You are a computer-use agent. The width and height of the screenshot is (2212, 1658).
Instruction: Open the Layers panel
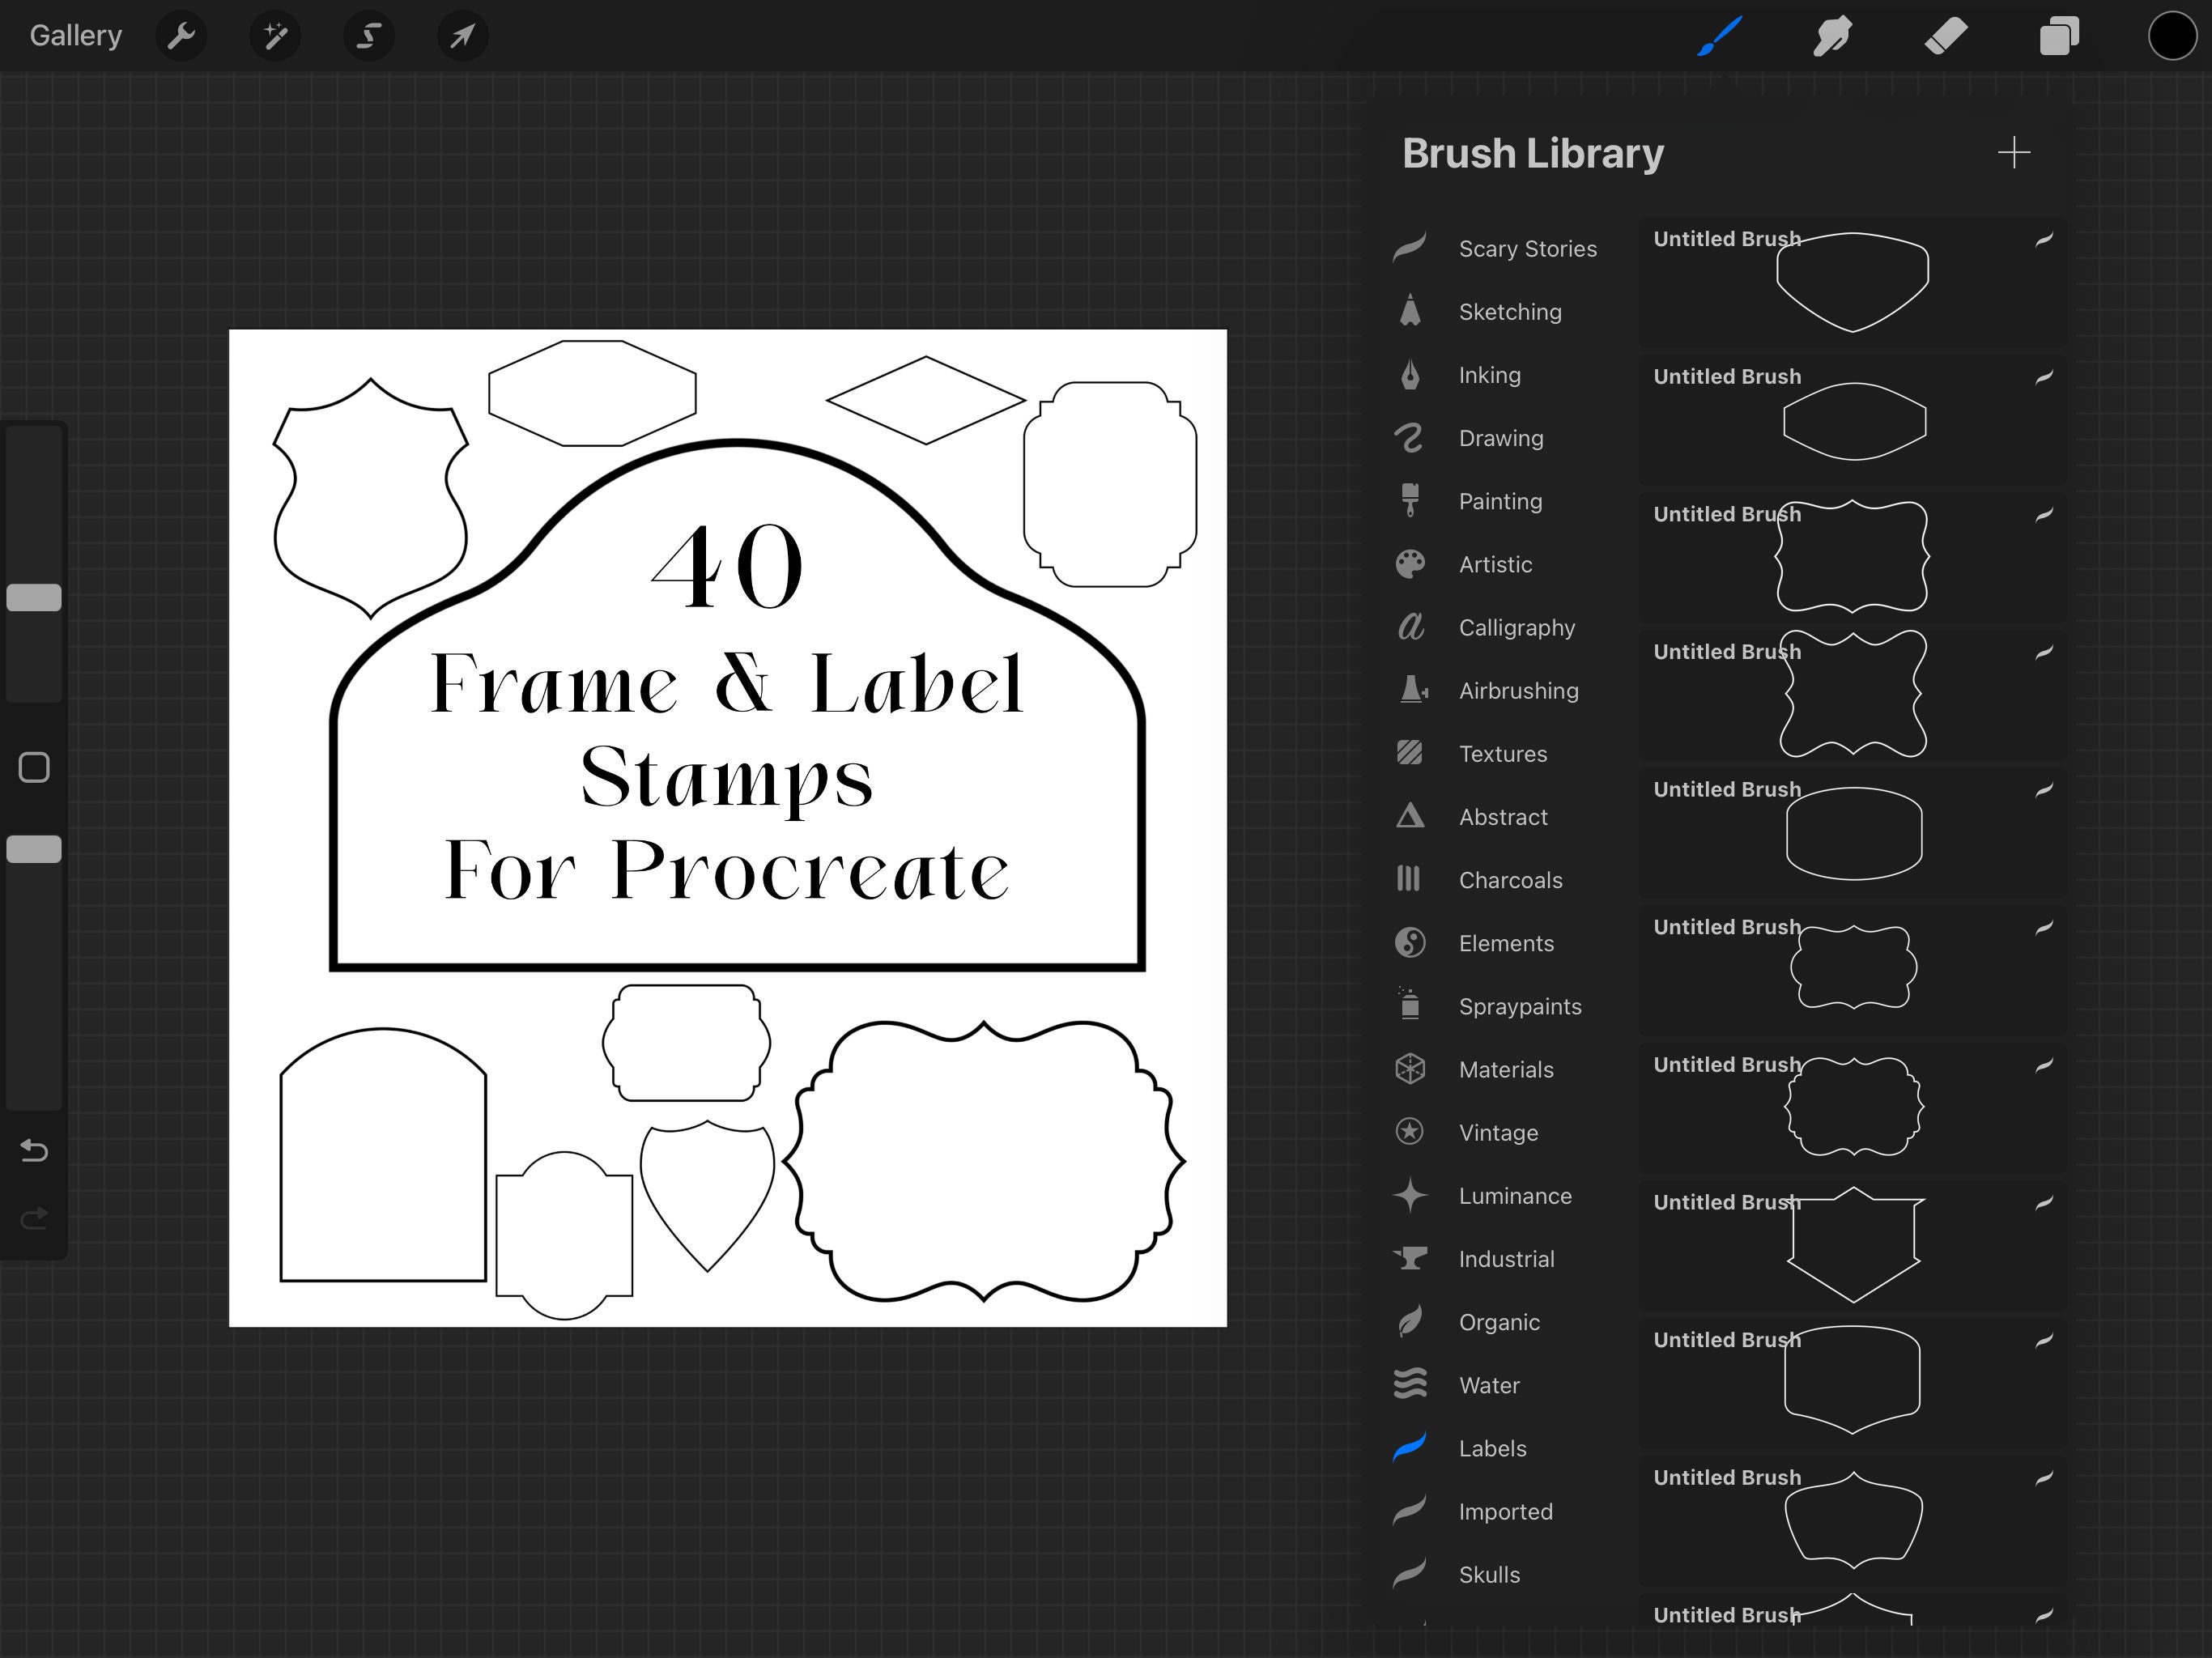tap(2059, 36)
